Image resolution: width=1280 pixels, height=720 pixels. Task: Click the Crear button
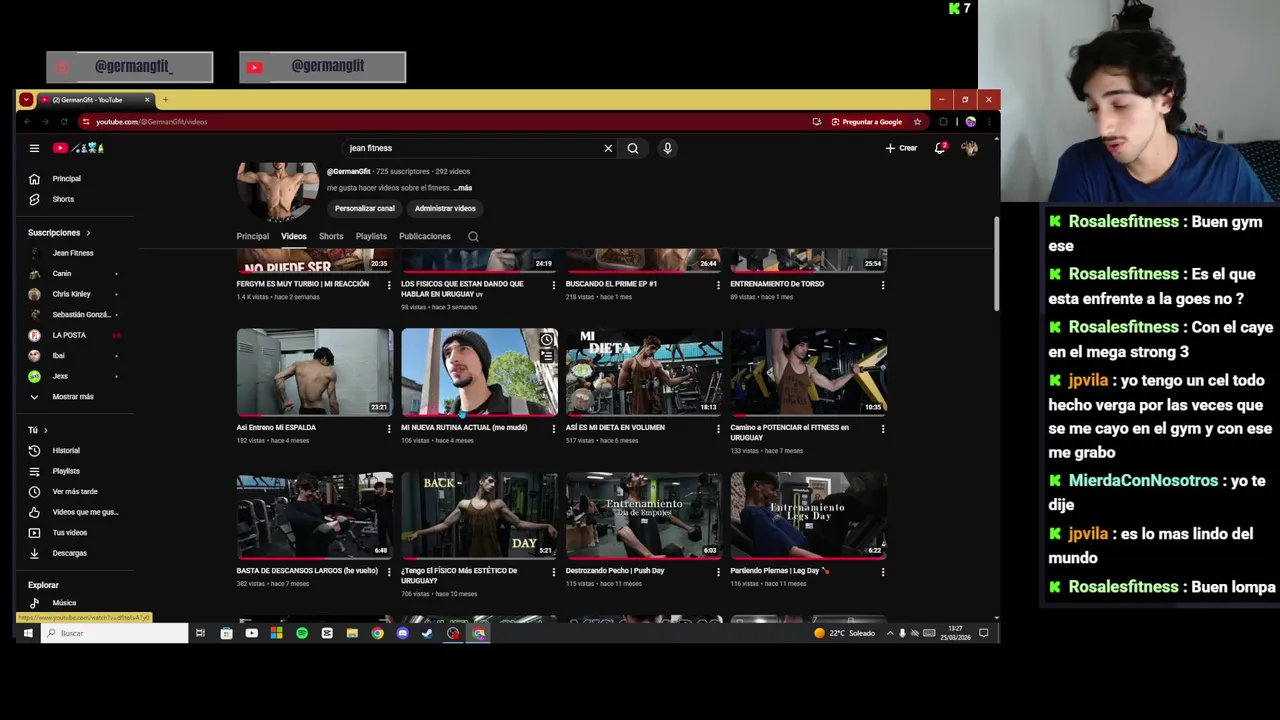coord(901,148)
